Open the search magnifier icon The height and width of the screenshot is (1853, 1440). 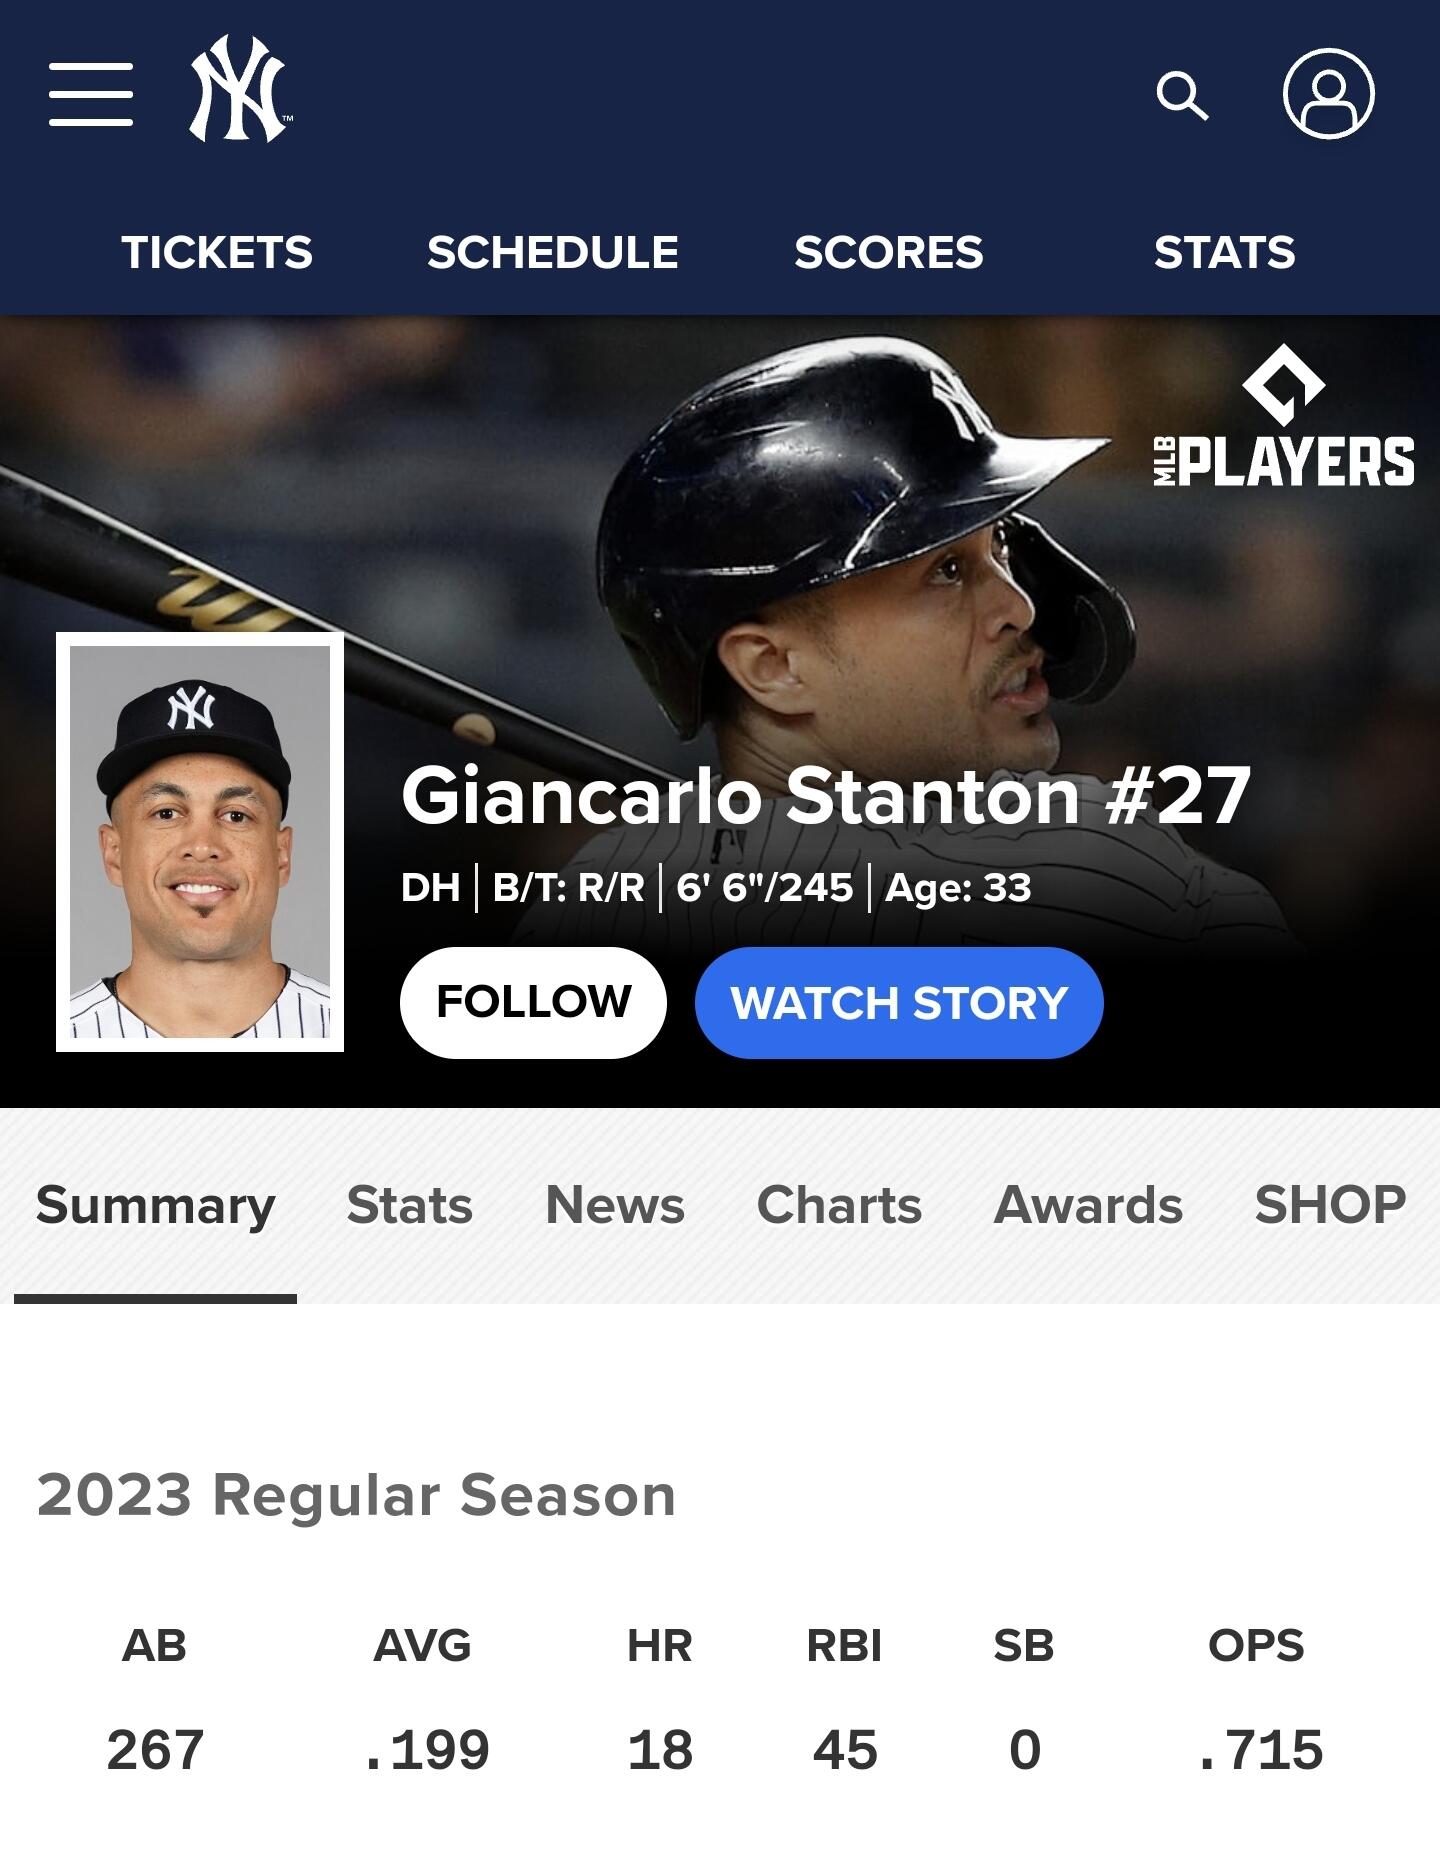(1182, 96)
